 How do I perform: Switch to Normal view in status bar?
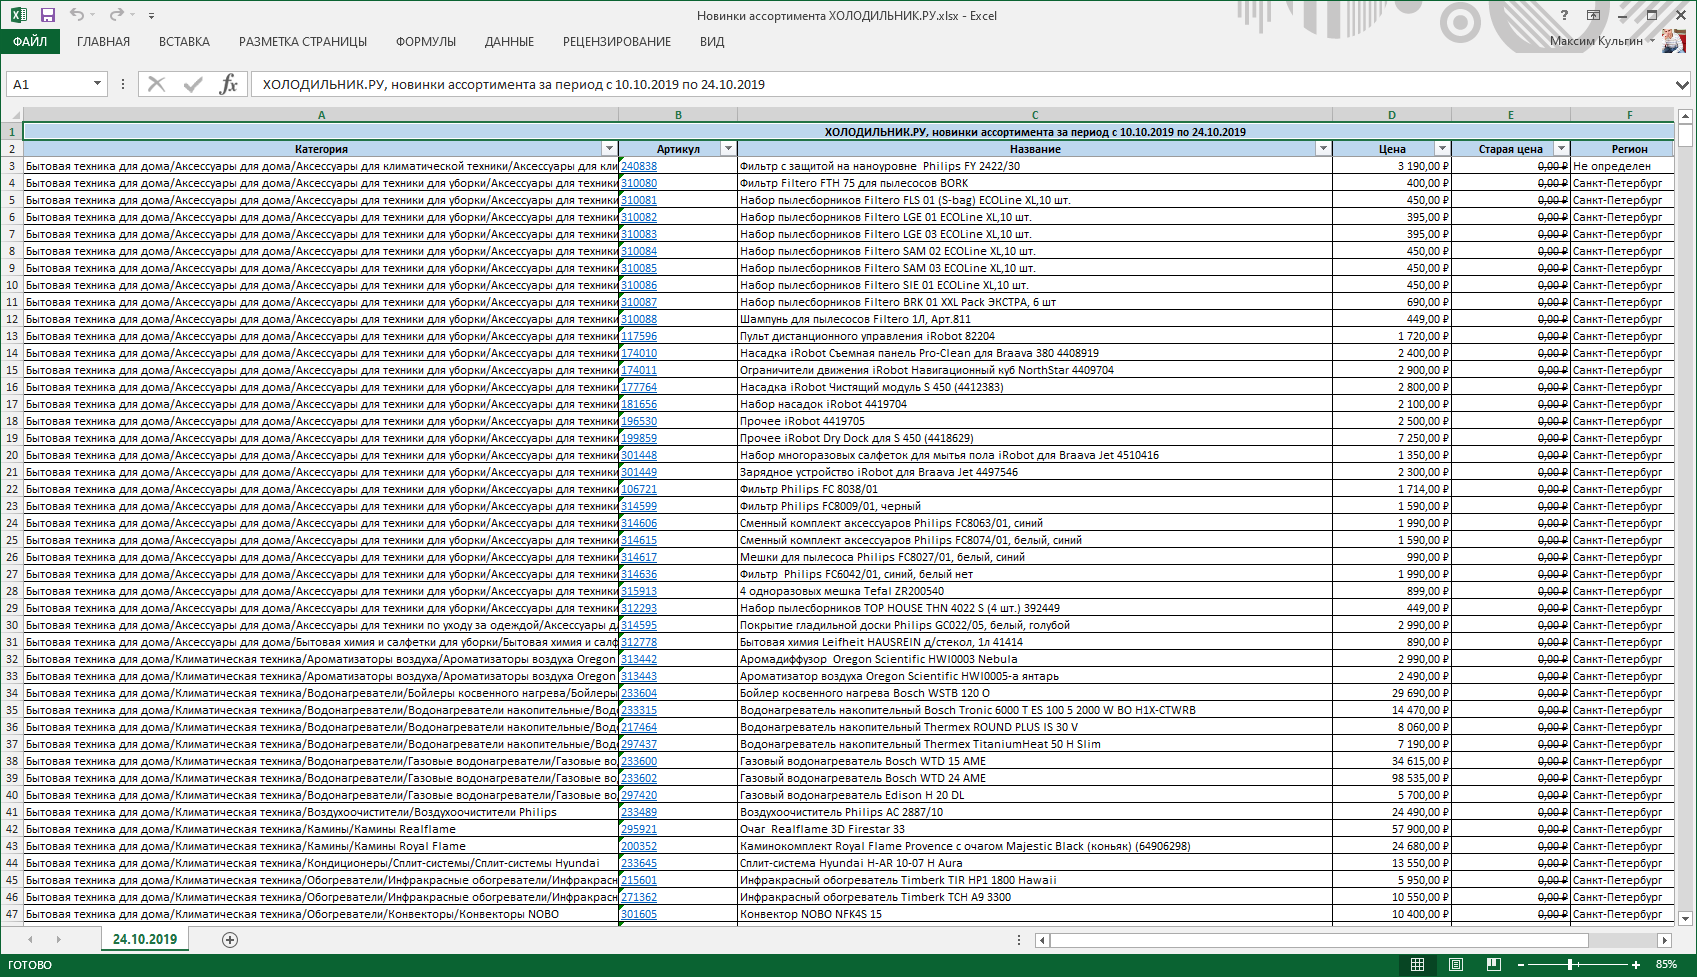tap(1417, 965)
